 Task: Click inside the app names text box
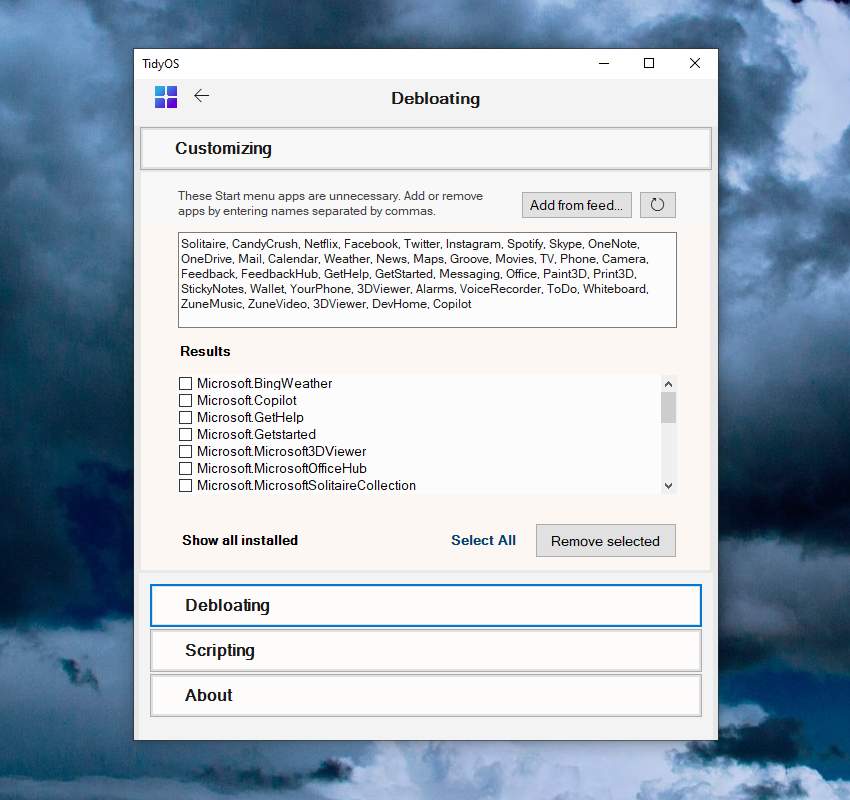coord(427,280)
